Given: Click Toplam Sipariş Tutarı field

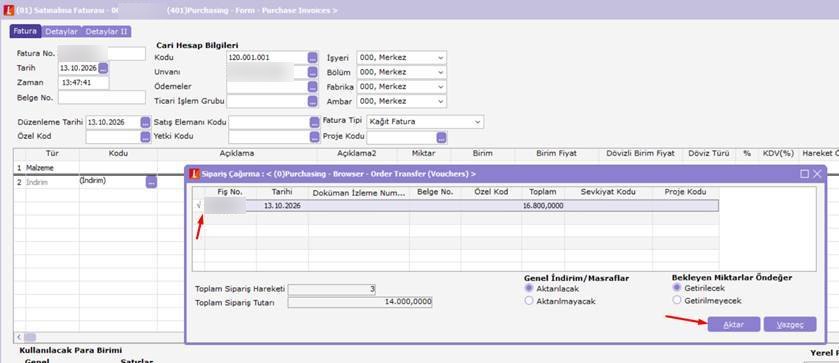Looking at the screenshot, I should tap(360, 302).
